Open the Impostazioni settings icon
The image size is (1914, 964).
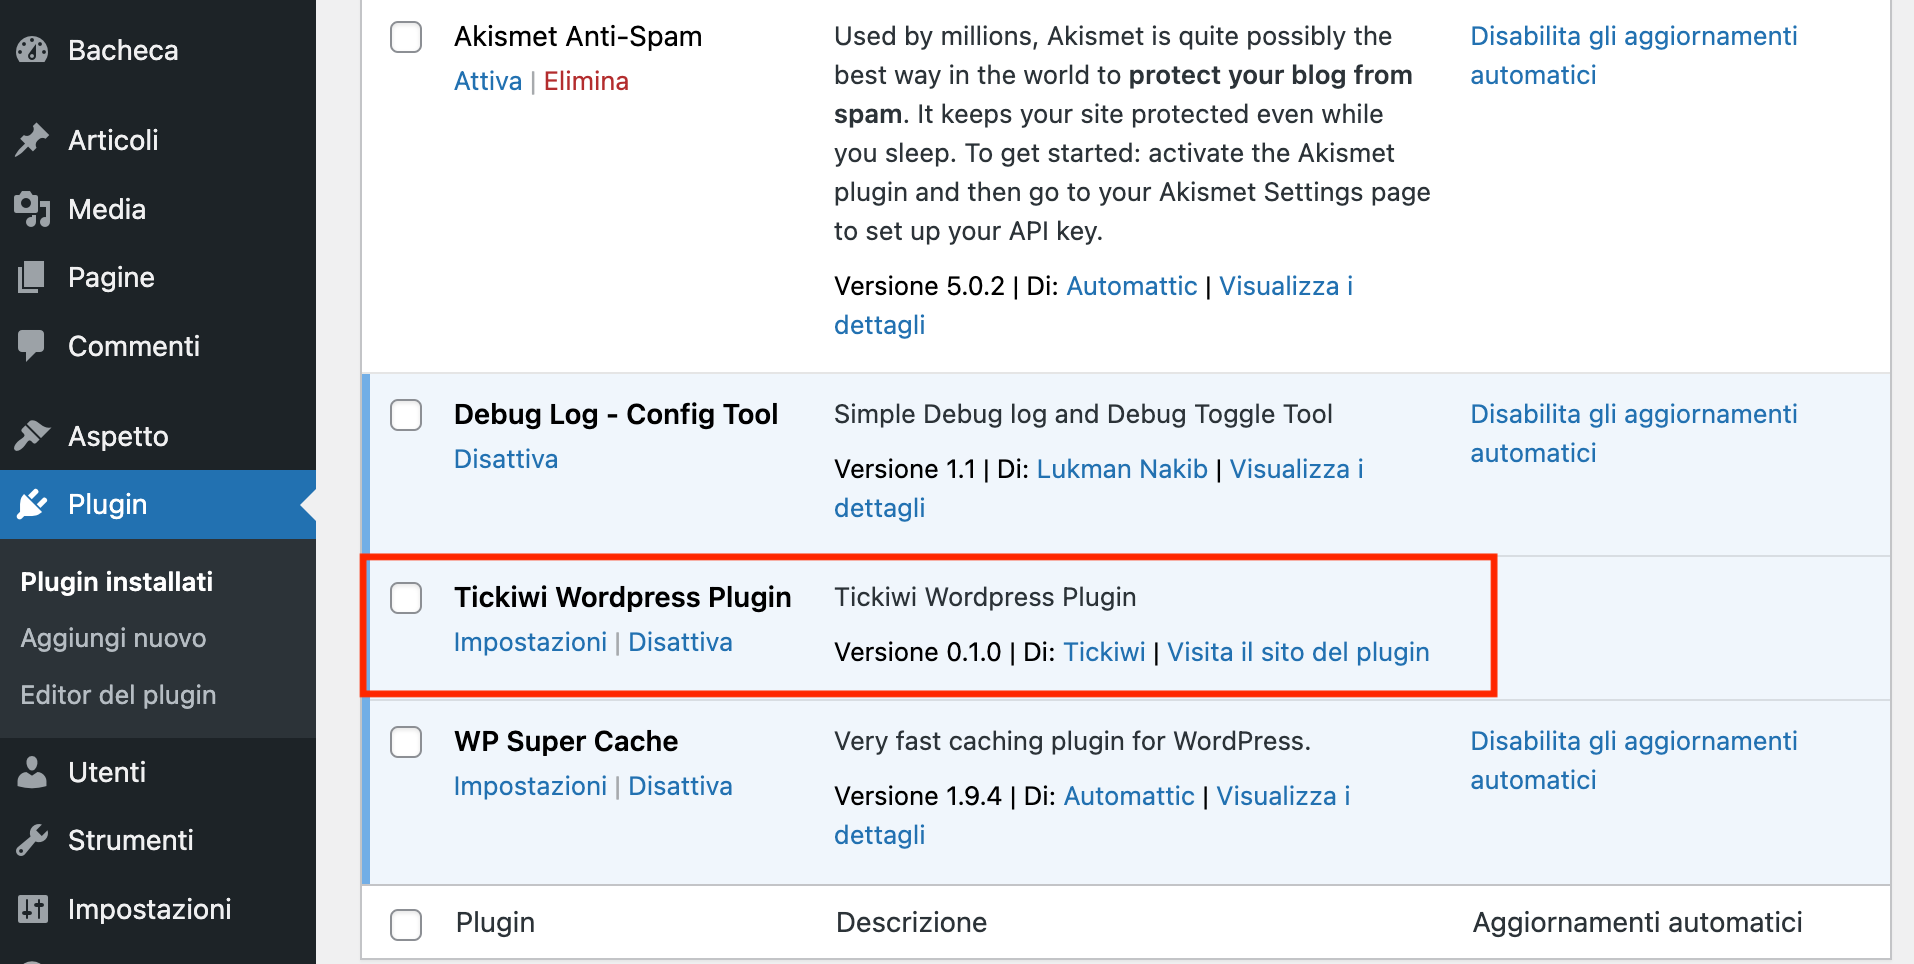pos(33,908)
